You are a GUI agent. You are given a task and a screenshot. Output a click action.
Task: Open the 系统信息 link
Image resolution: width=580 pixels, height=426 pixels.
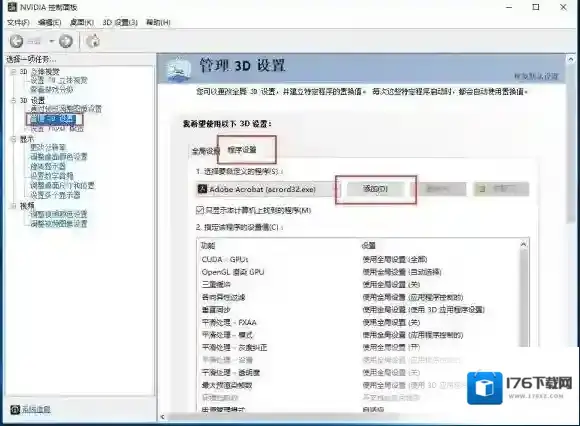(36, 409)
